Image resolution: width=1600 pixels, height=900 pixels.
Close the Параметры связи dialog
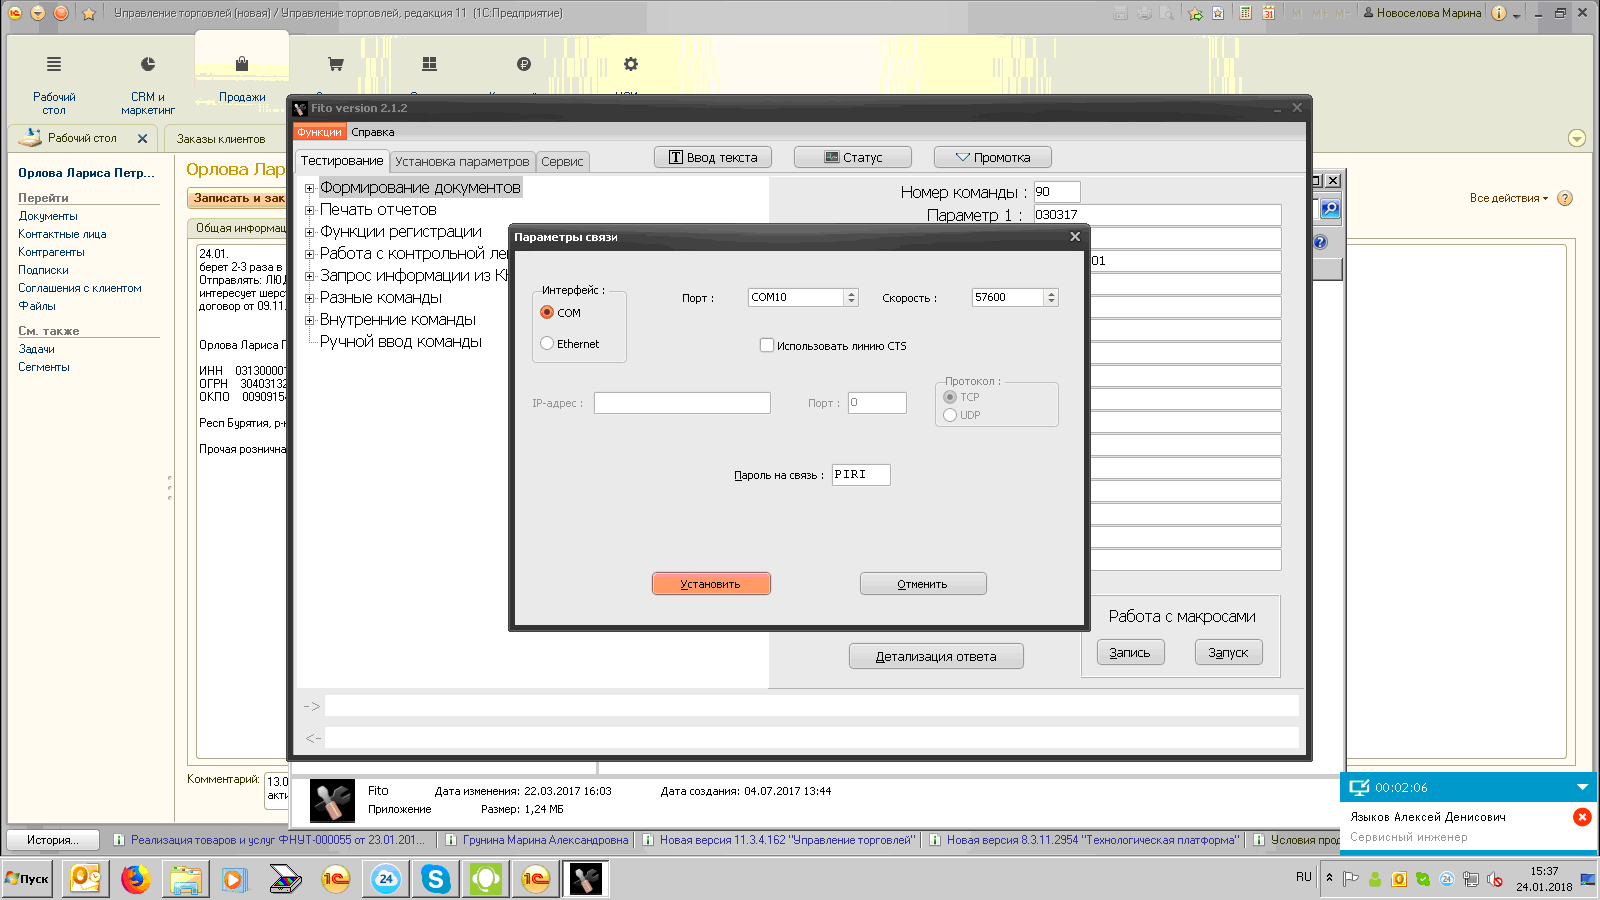(1075, 237)
